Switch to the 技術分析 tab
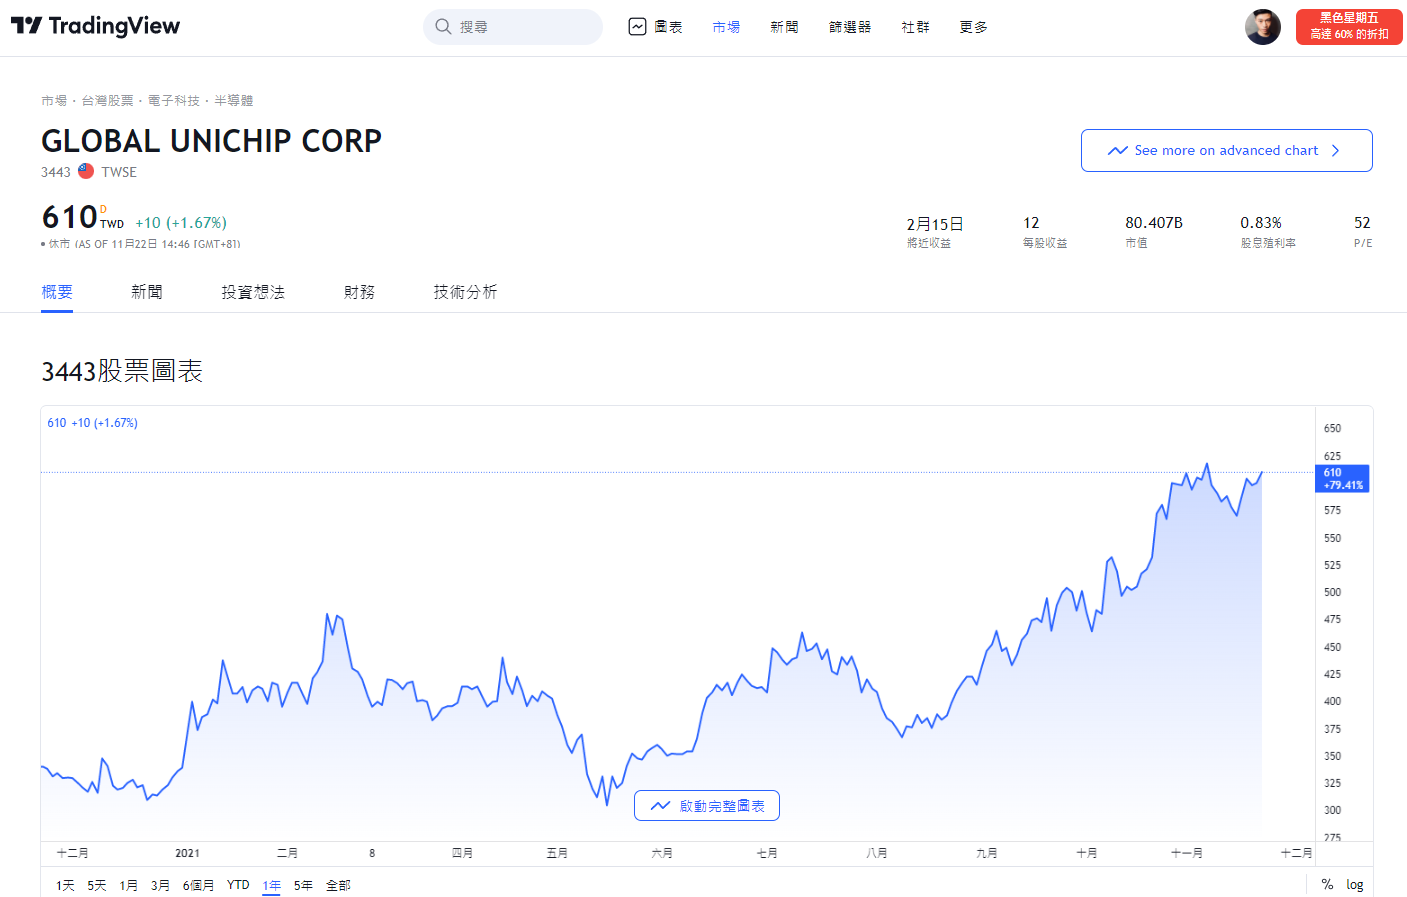This screenshot has height=897, width=1407. click(465, 292)
